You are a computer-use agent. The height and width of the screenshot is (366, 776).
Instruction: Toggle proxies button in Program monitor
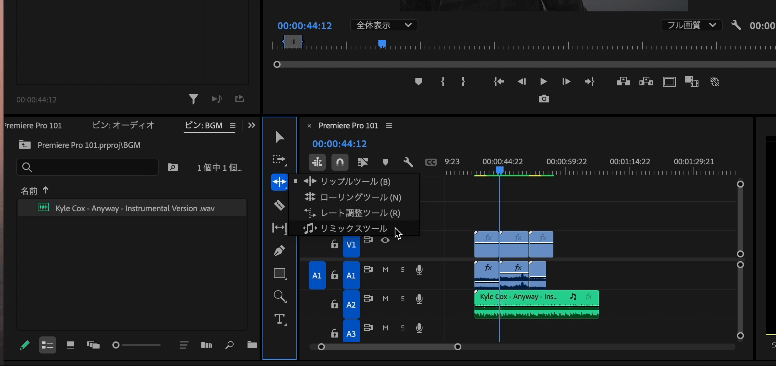point(715,82)
